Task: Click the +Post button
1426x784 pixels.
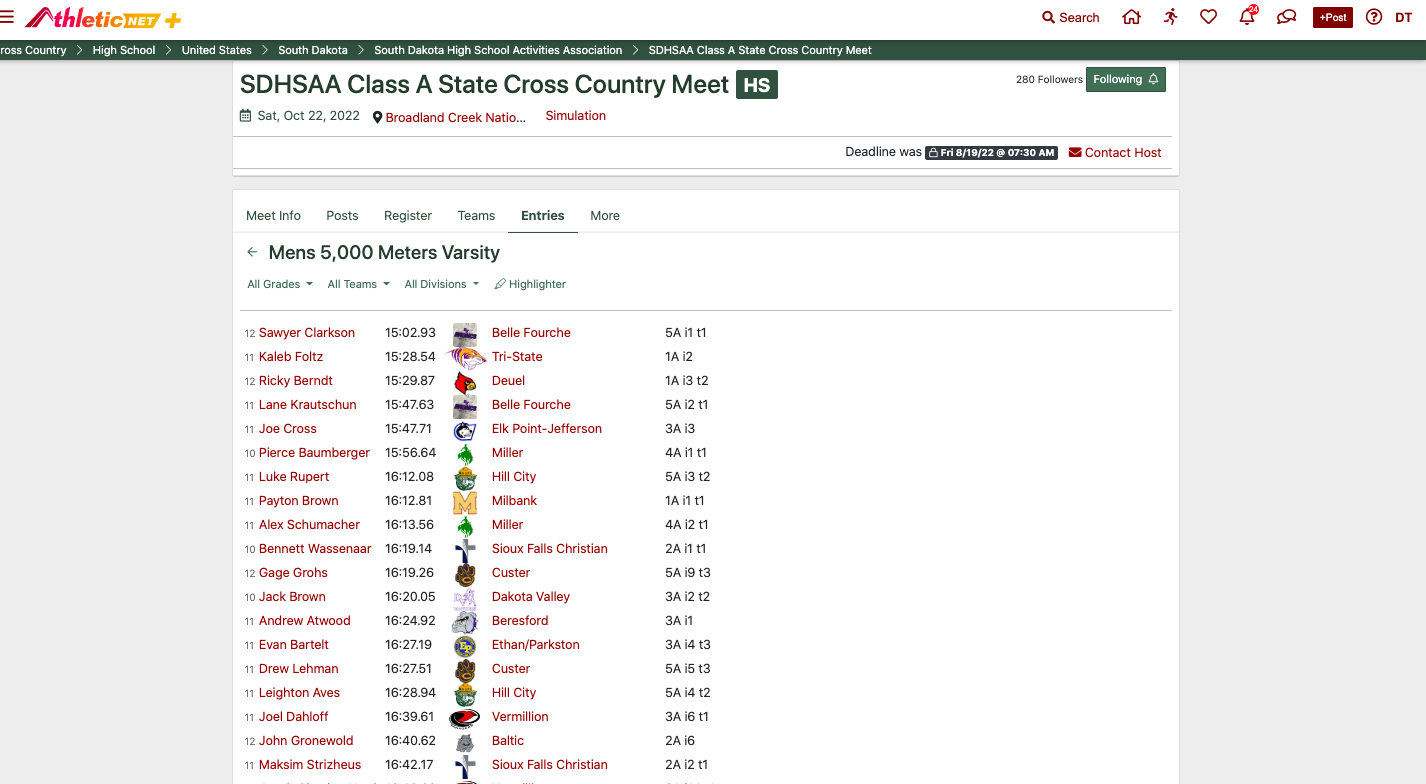Action: 1333,17
